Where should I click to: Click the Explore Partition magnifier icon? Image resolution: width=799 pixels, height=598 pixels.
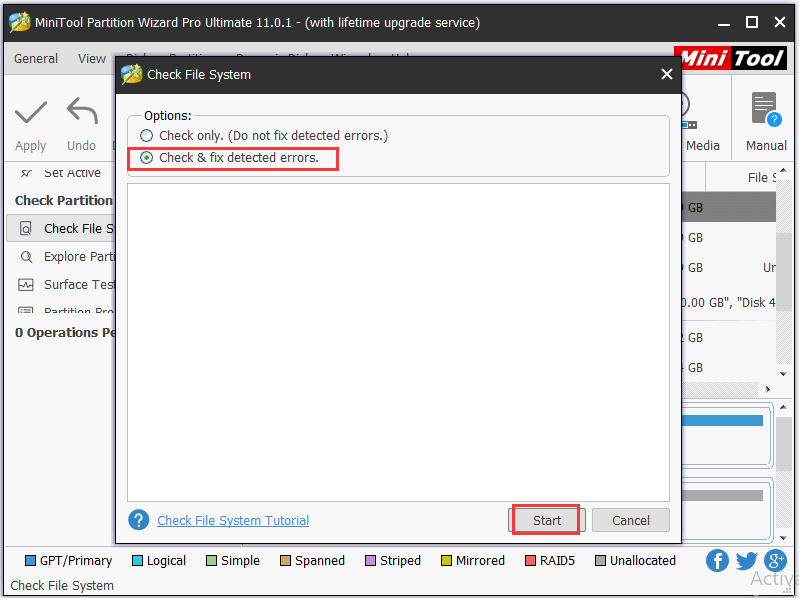pyautogui.click(x=26, y=257)
